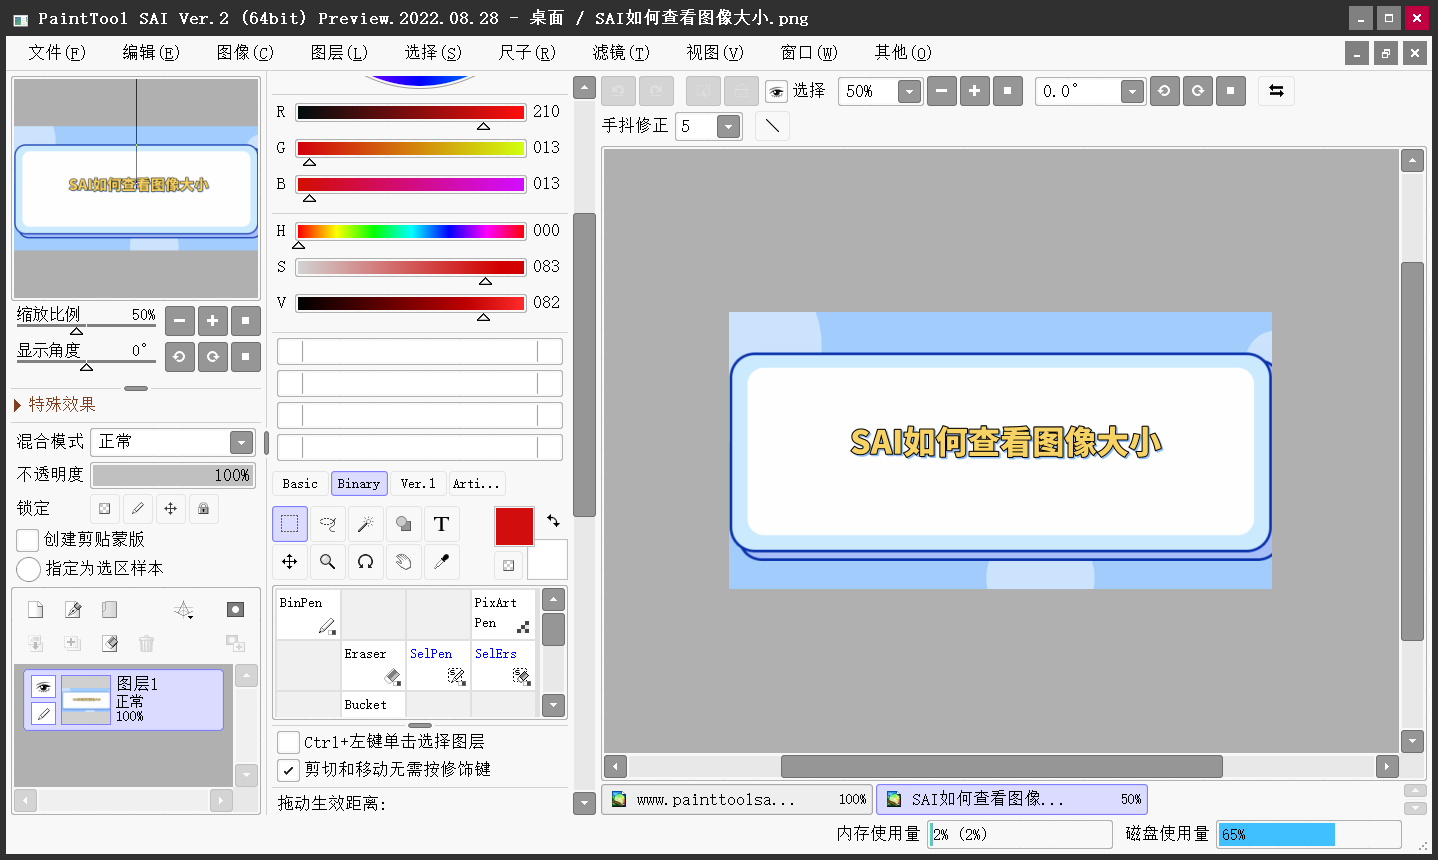Enable 指定为选区样本 radio option
1438x860 pixels.
click(28, 569)
